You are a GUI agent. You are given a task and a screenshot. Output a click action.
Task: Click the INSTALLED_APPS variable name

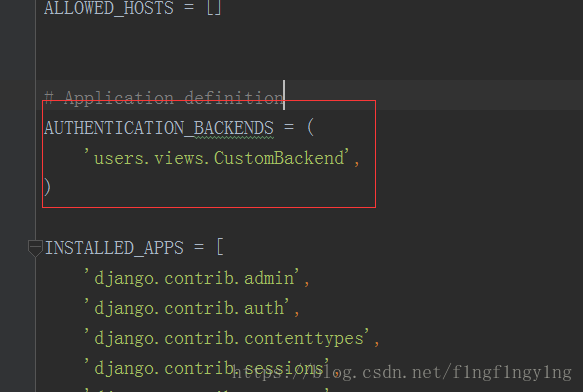(114, 248)
